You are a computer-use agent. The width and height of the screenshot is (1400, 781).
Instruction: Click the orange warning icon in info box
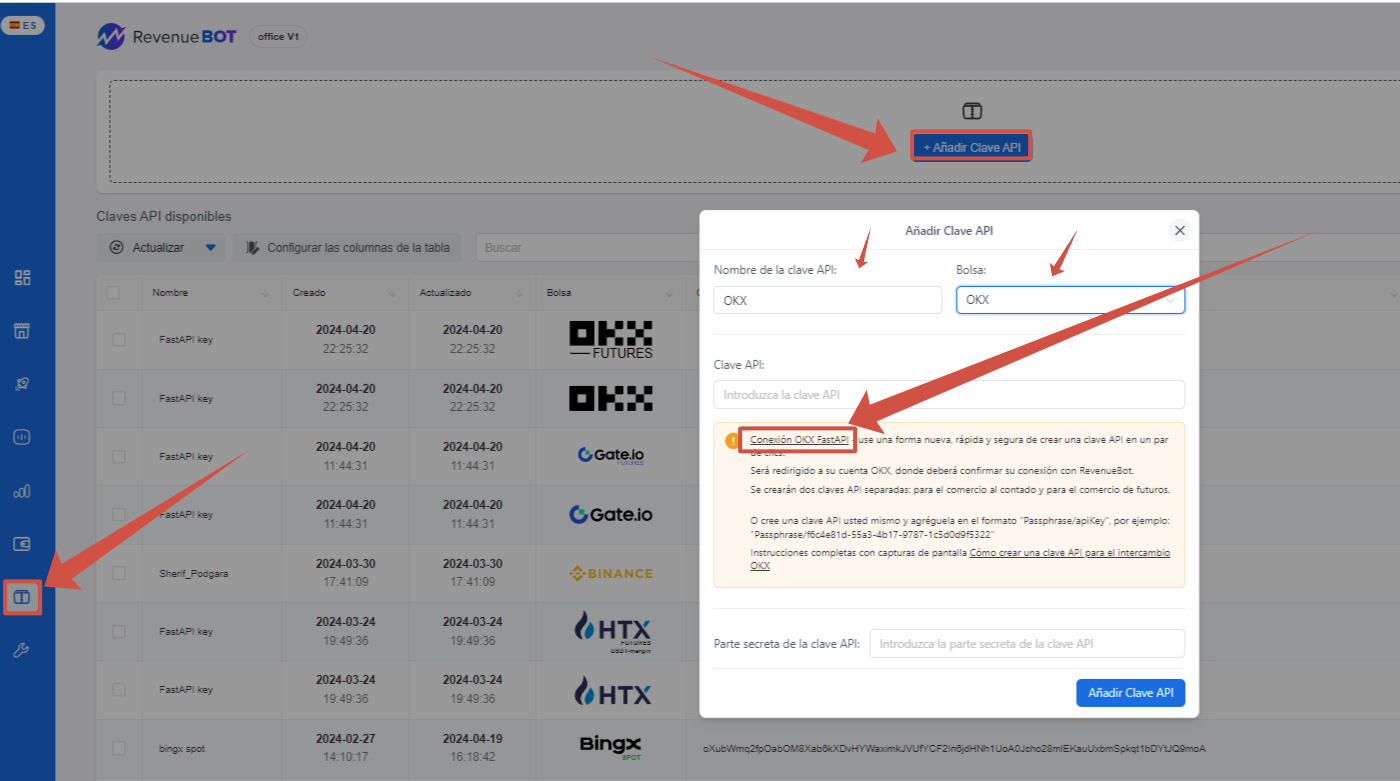tap(733, 440)
